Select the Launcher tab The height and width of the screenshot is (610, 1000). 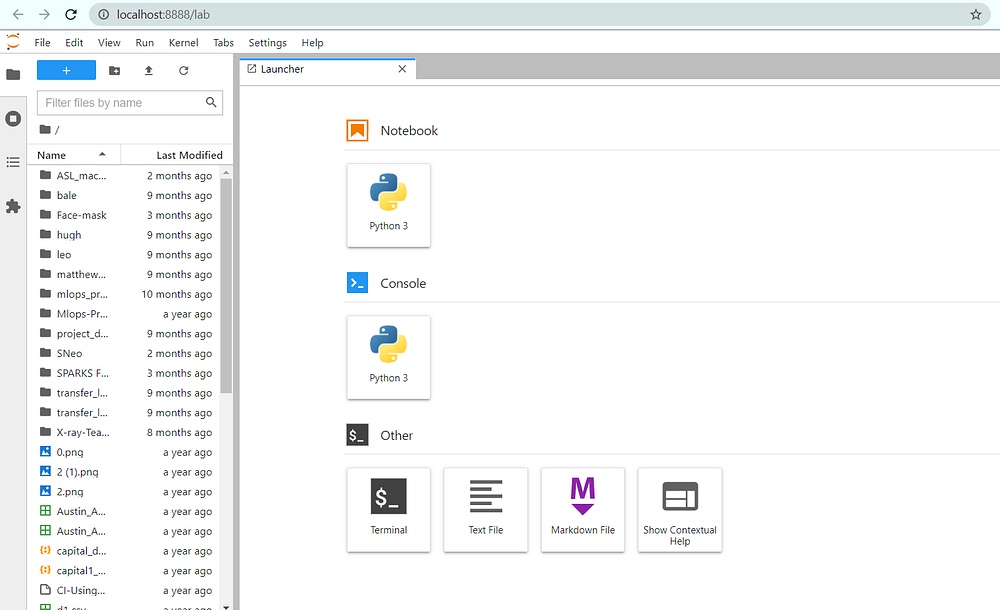[328, 69]
